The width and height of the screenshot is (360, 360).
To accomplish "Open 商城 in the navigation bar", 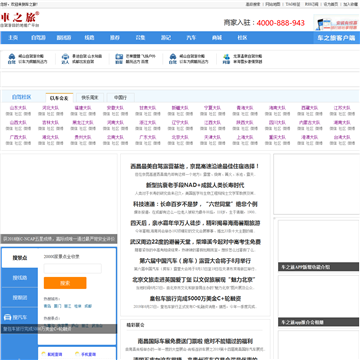I will (217, 38).
